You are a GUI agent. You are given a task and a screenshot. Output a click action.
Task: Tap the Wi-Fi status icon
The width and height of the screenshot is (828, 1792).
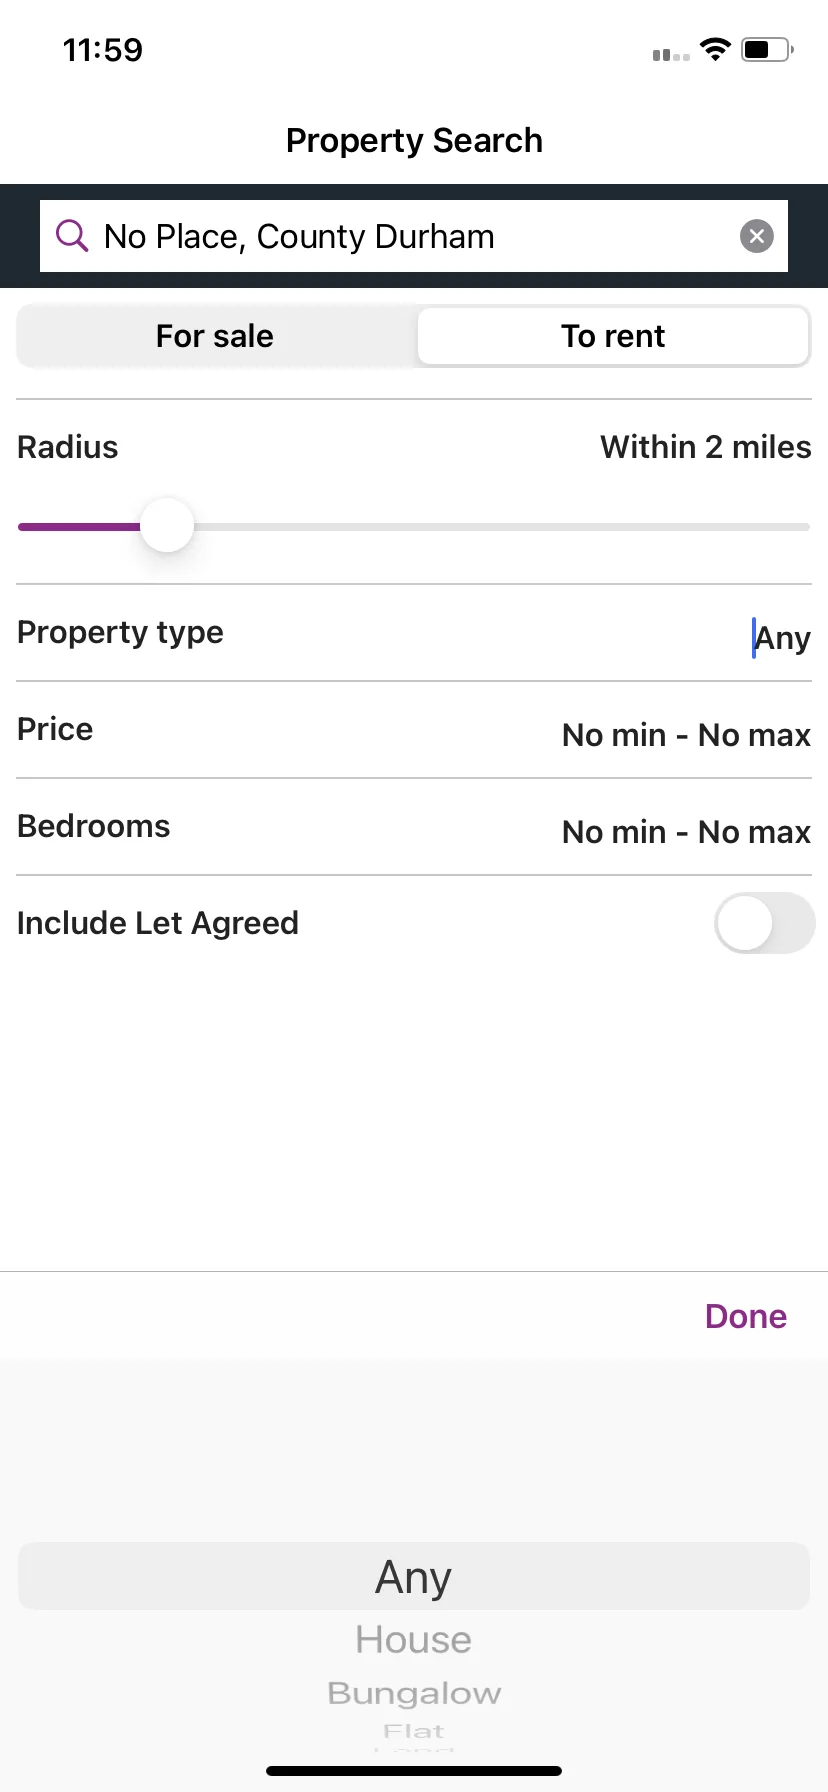coord(715,49)
